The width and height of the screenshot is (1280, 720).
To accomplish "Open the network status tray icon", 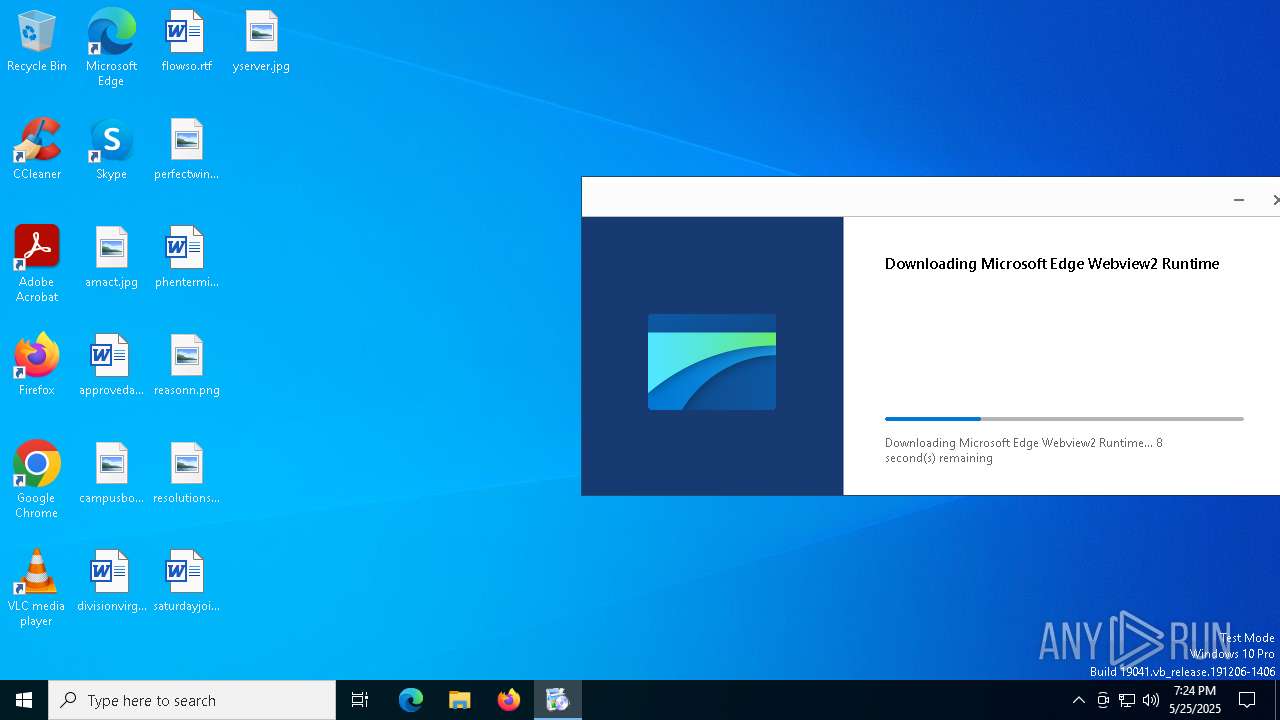I will click(1127, 700).
